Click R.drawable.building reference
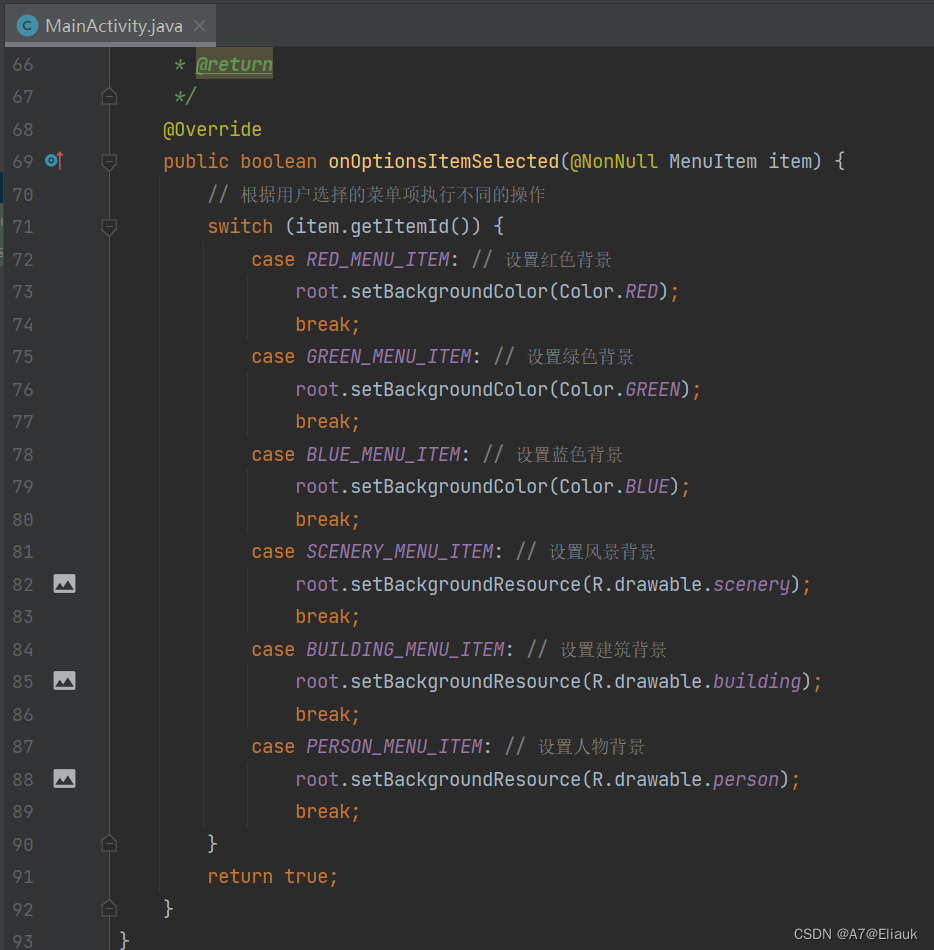This screenshot has width=934, height=950. click(x=697, y=682)
